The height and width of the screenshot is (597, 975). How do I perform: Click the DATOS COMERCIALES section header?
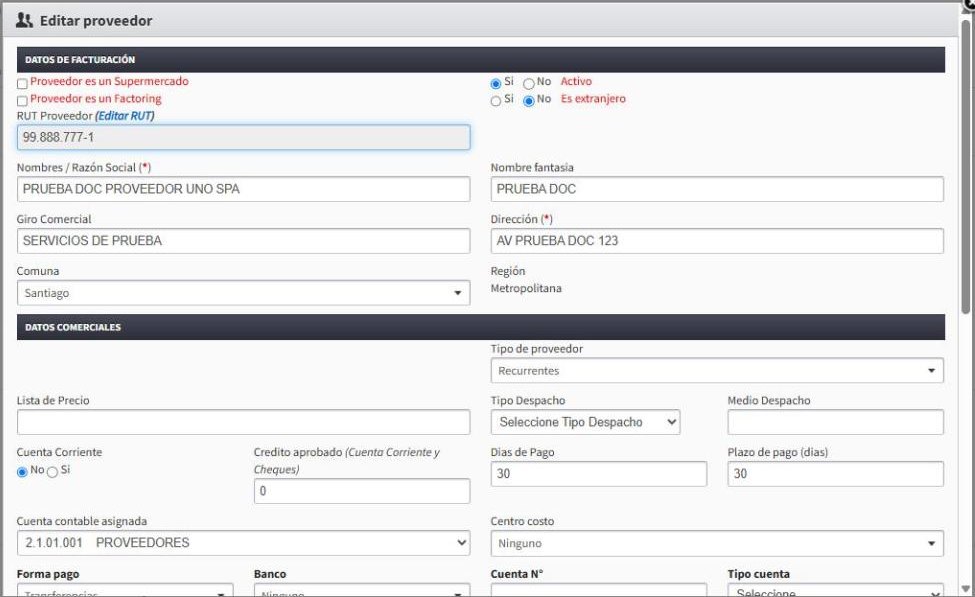click(x=481, y=327)
